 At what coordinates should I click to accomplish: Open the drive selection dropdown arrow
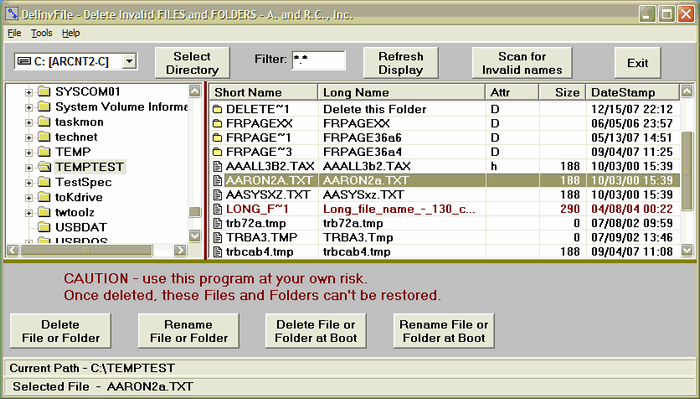129,62
